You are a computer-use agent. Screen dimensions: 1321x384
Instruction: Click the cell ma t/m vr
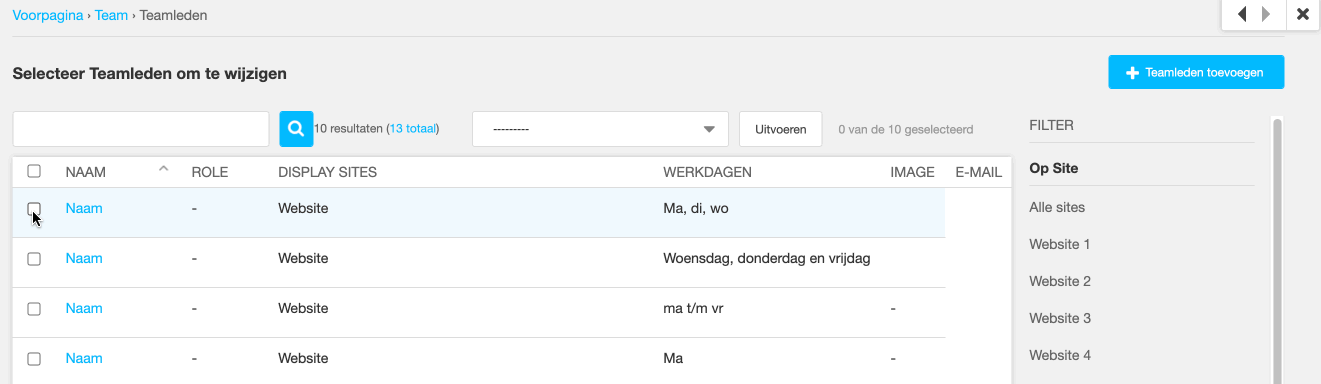click(x=693, y=308)
